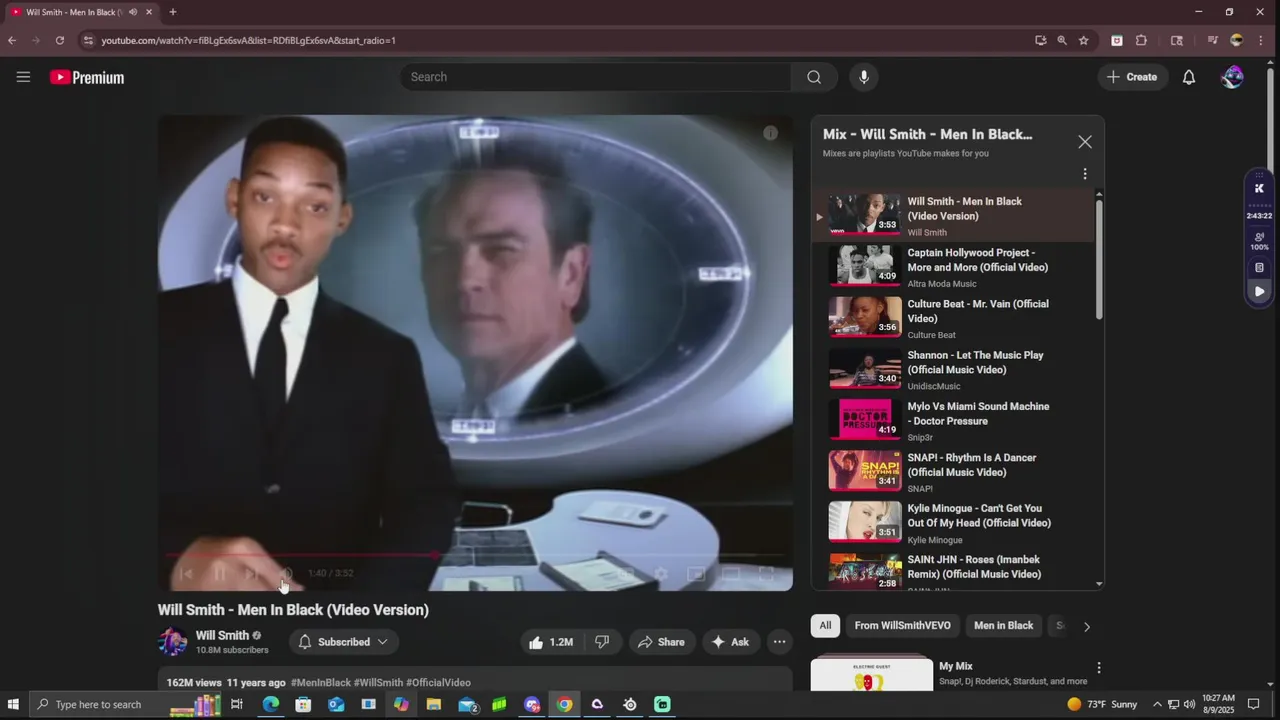
Task: Open the My Mix recommendation title
Action: [956, 666]
